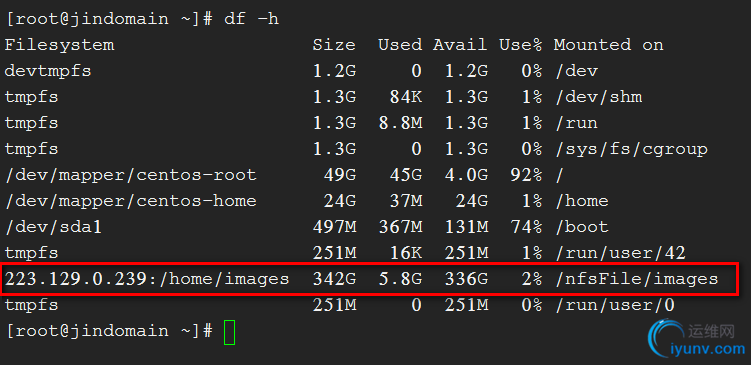The width and height of the screenshot is (751, 365).
Task: Click the '497M' size value
Action: (x=334, y=227)
